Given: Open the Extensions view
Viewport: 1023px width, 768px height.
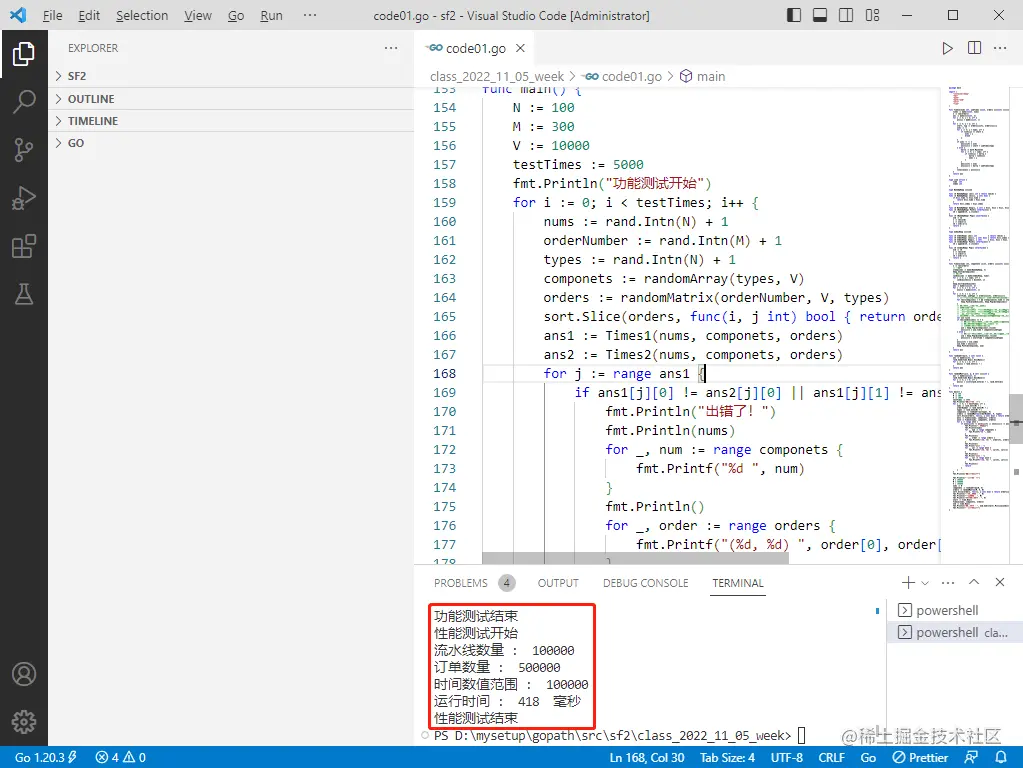Looking at the screenshot, I should (x=23, y=247).
